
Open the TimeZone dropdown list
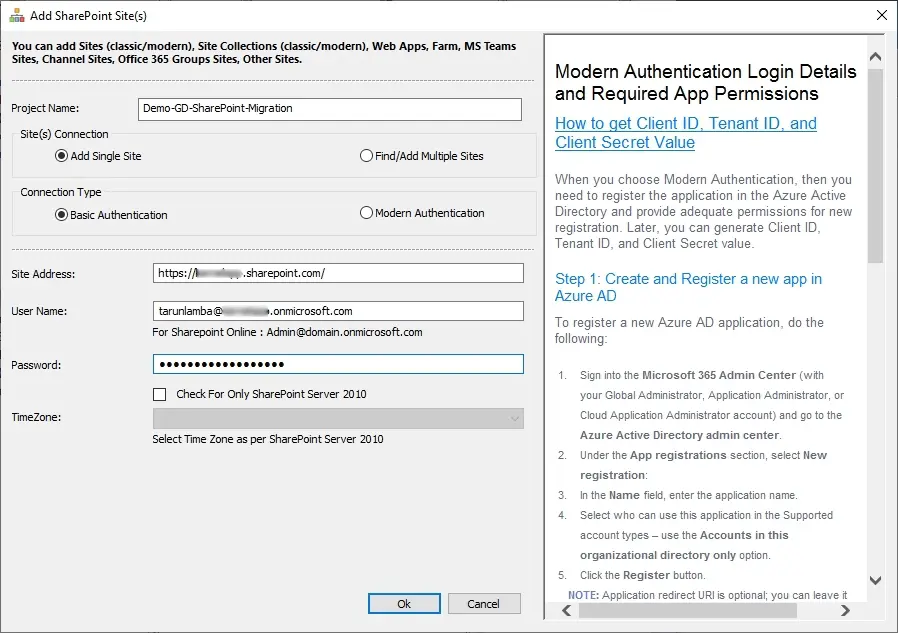[338, 418]
